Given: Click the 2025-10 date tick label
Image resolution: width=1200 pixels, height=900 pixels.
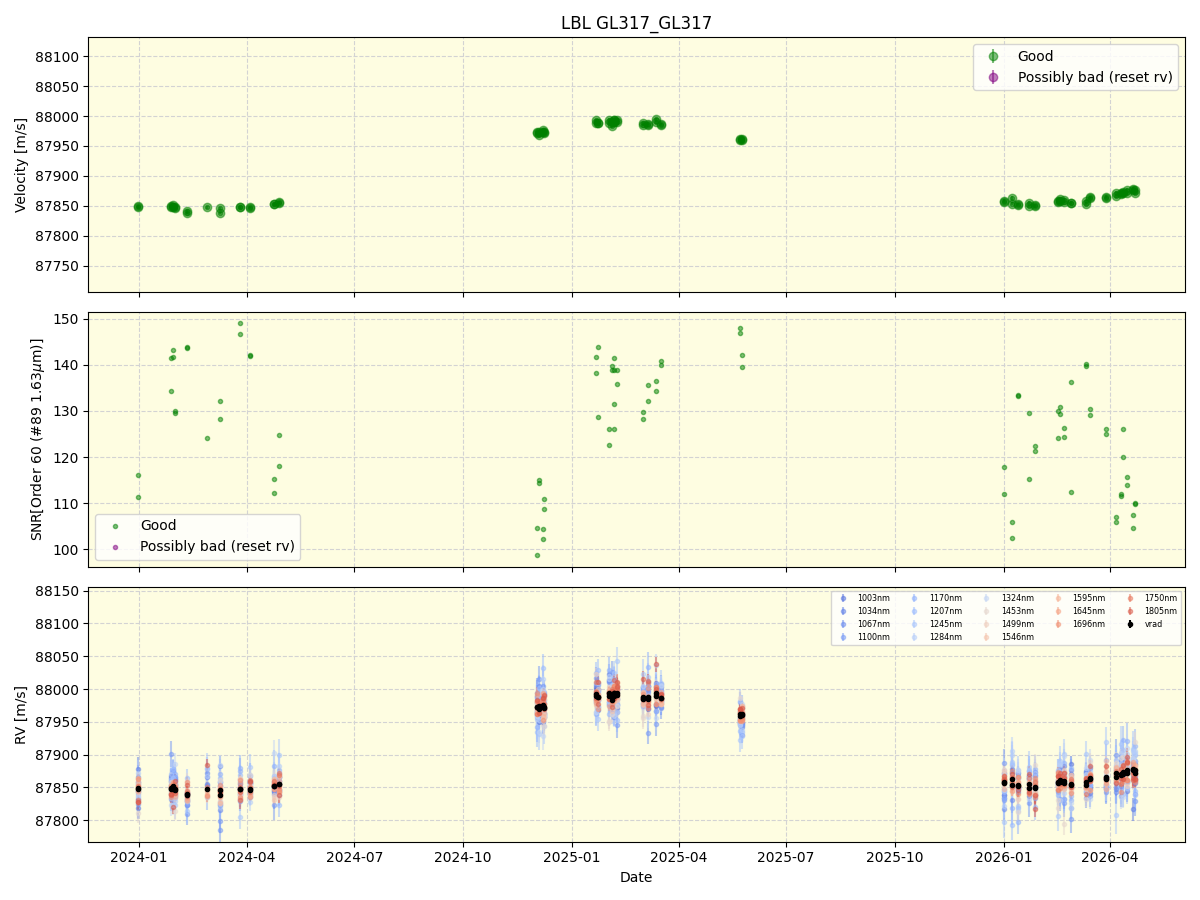Looking at the screenshot, I should pyautogui.click(x=895, y=856).
